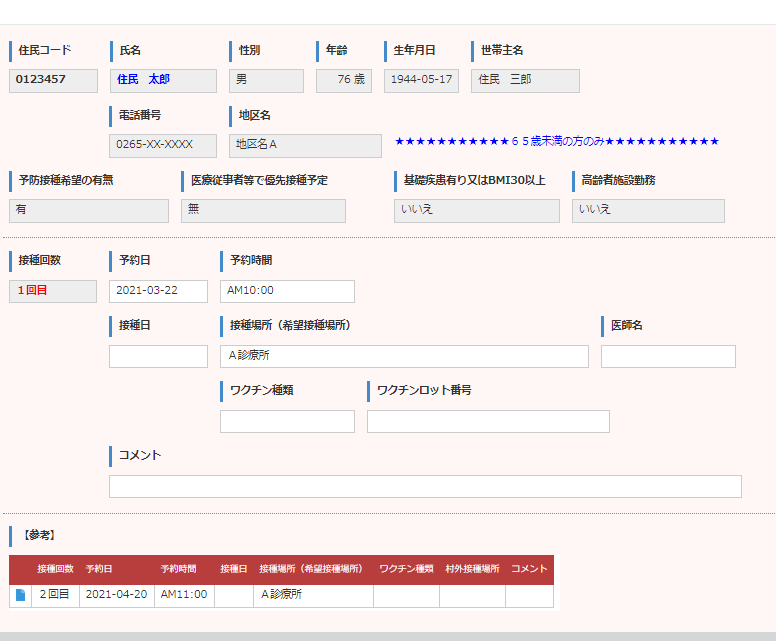Click the empty 医師名 input field
This screenshot has width=776, height=641.
[x=668, y=356]
